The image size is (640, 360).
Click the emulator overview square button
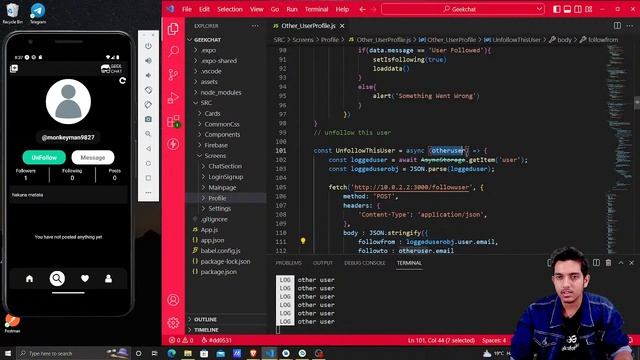(148, 178)
